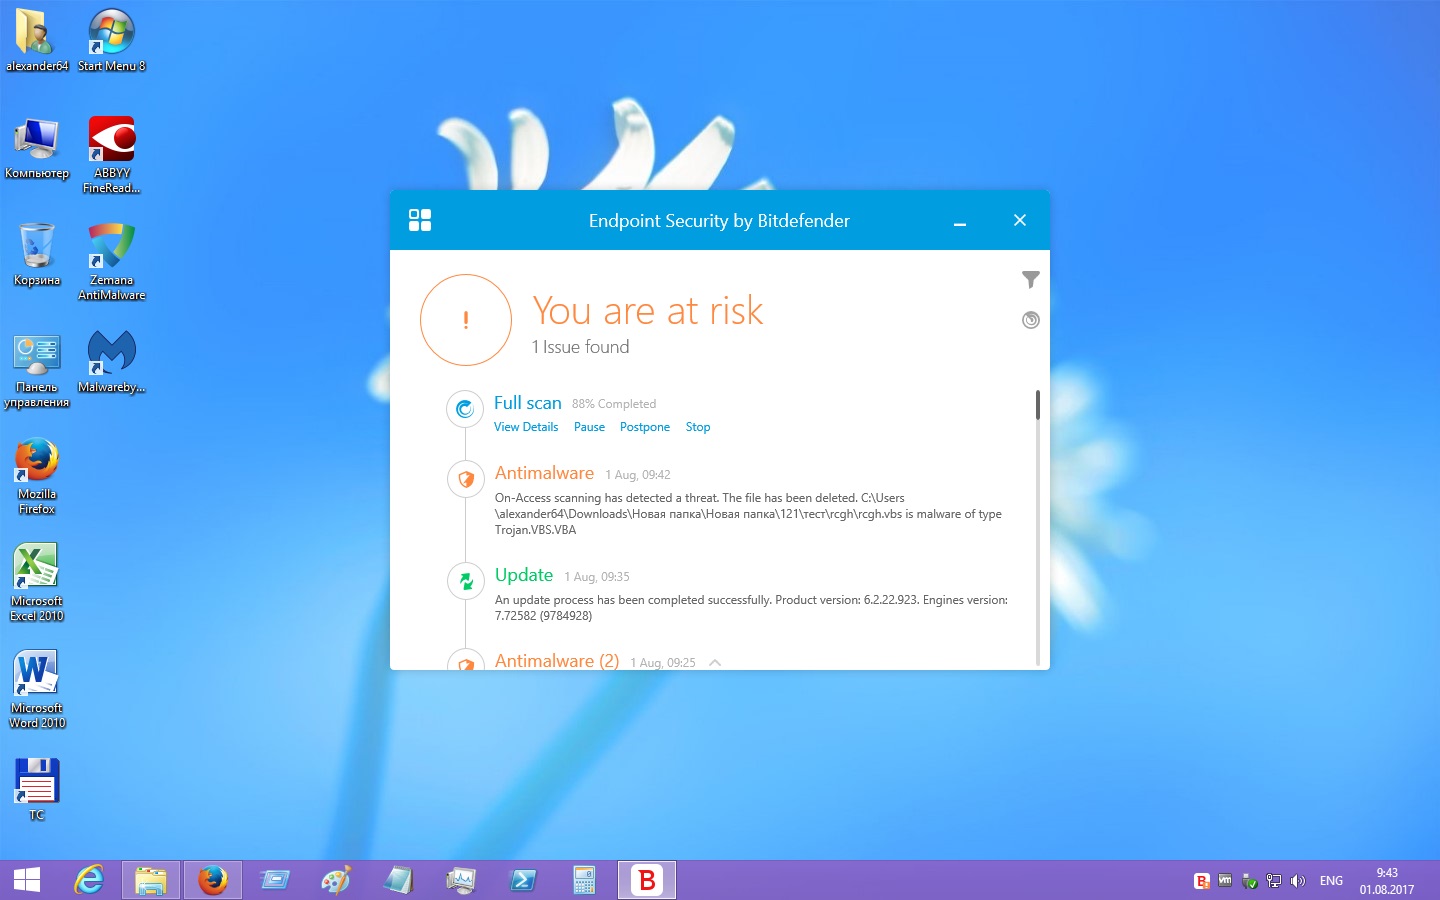Select the Start Menu 8 desktop shortcut

[112, 40]
